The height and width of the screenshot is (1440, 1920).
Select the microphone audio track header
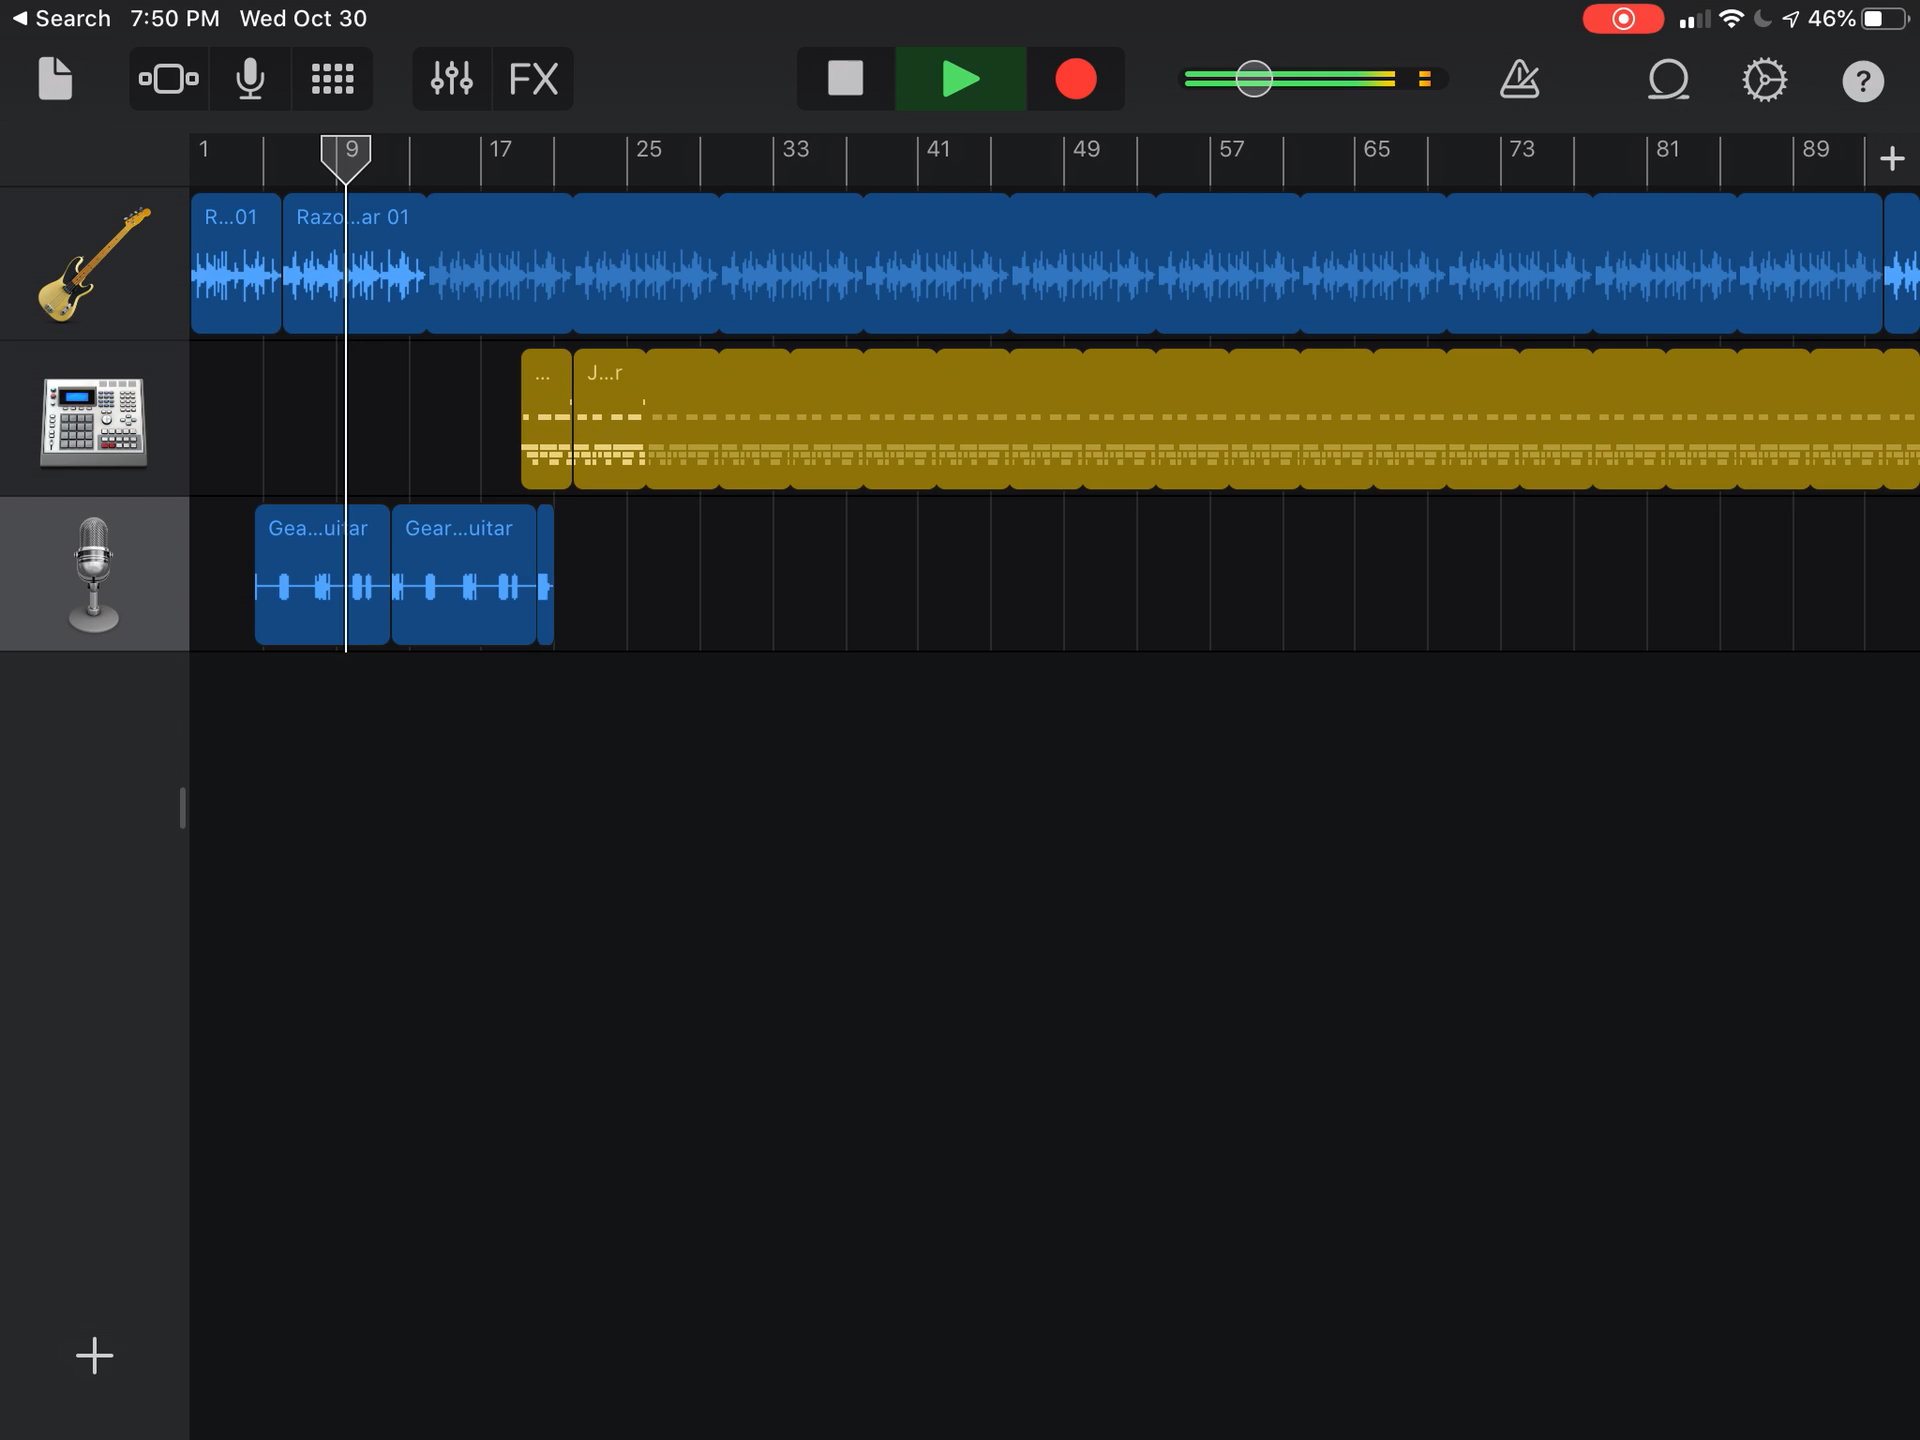coord(94,574)
